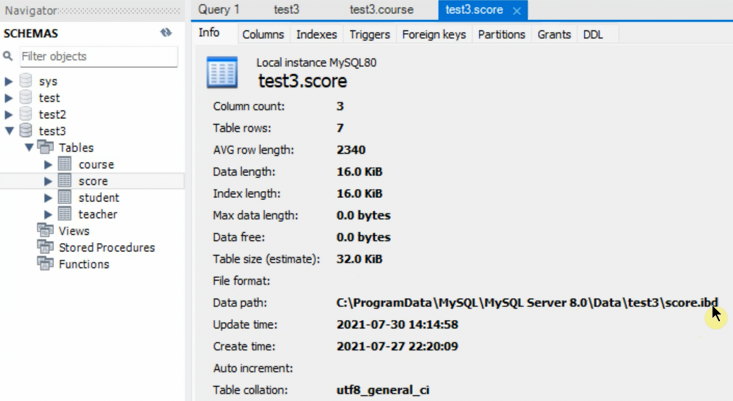Expand the score table node
Image resolution: width=733 pixels, height=401 pixels.
click(48, 181)
